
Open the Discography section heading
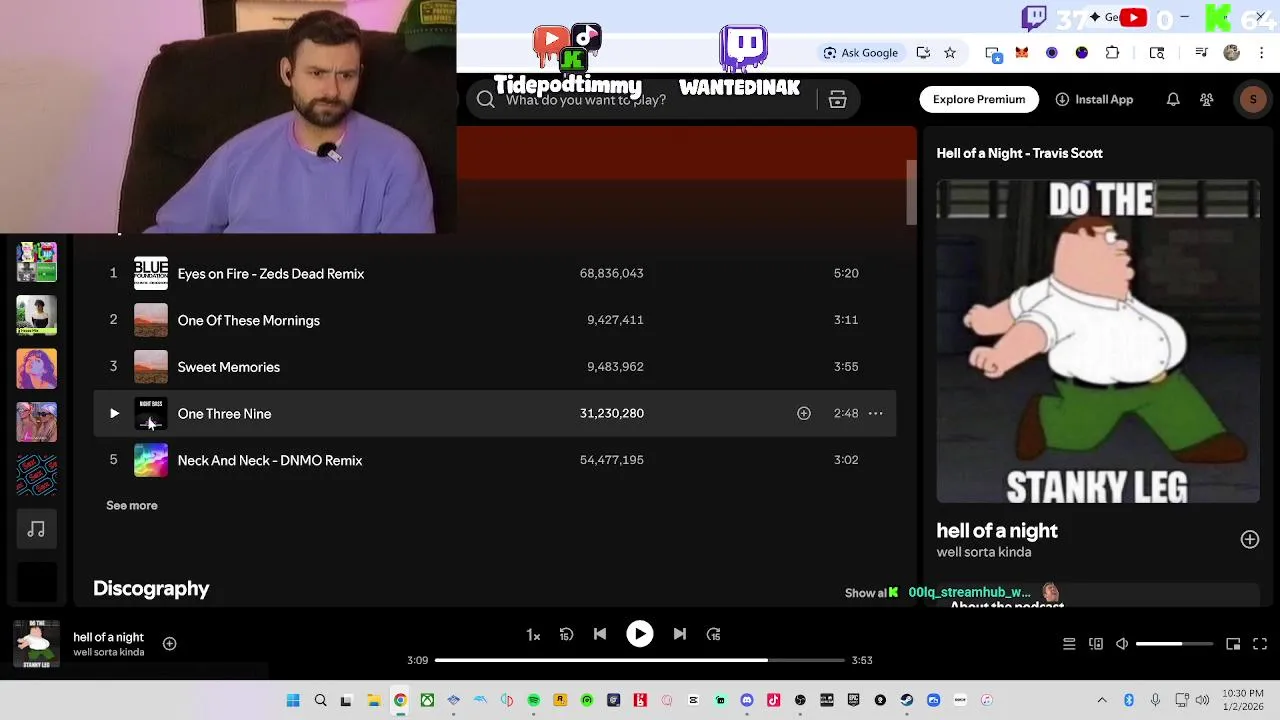(x=151, y=589)
